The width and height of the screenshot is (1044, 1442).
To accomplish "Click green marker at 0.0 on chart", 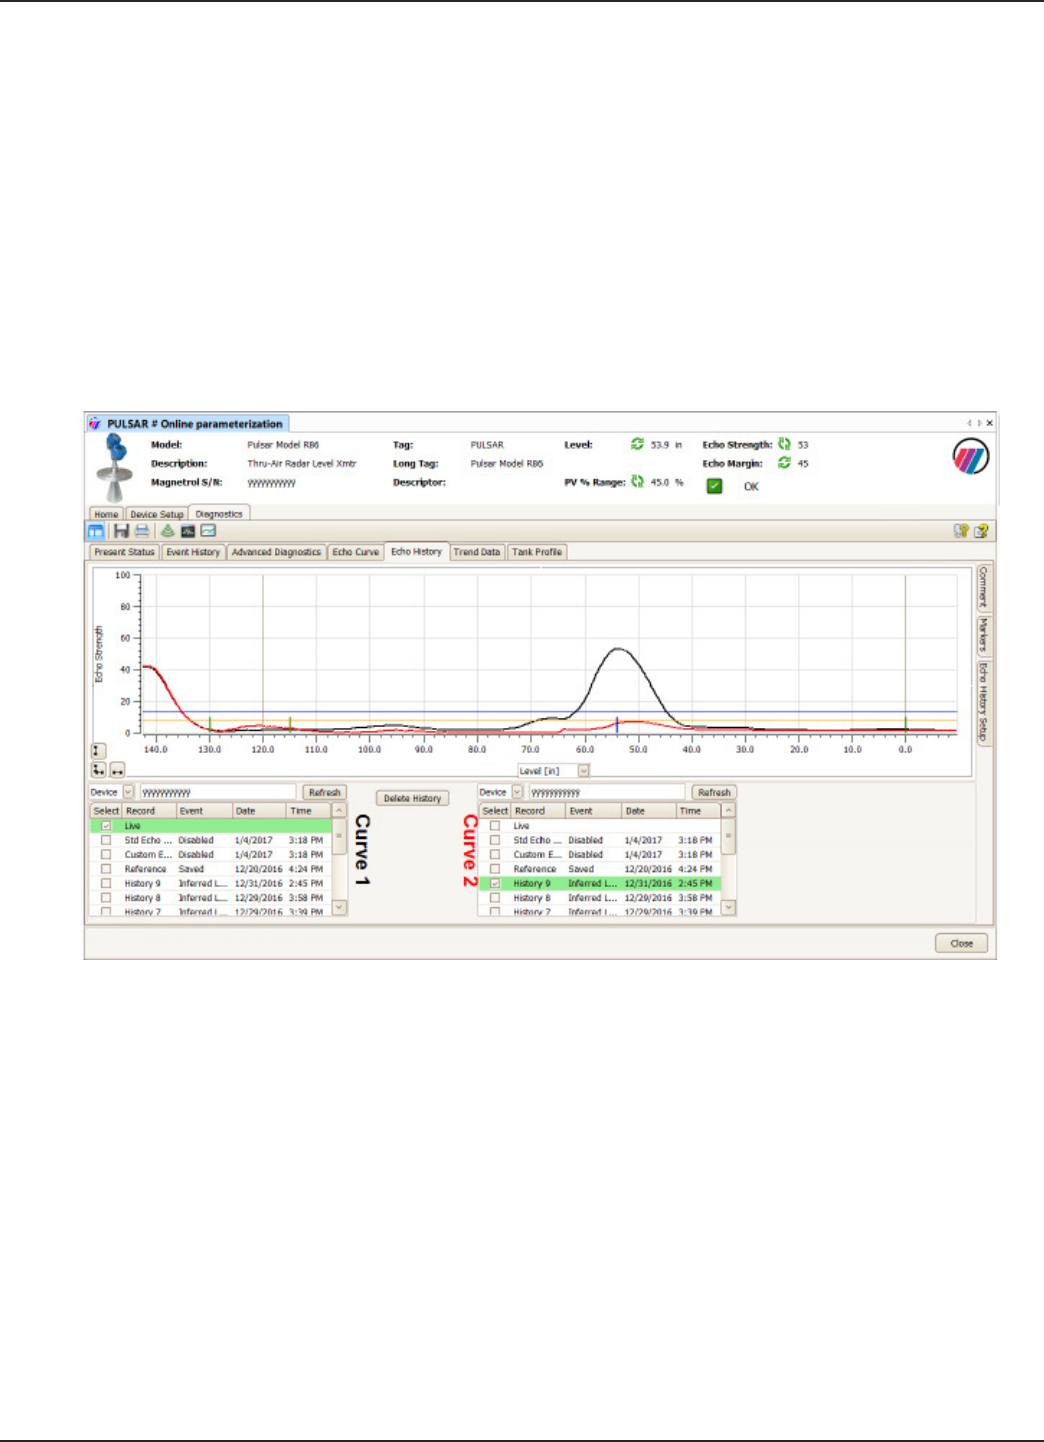I will 906,724.
